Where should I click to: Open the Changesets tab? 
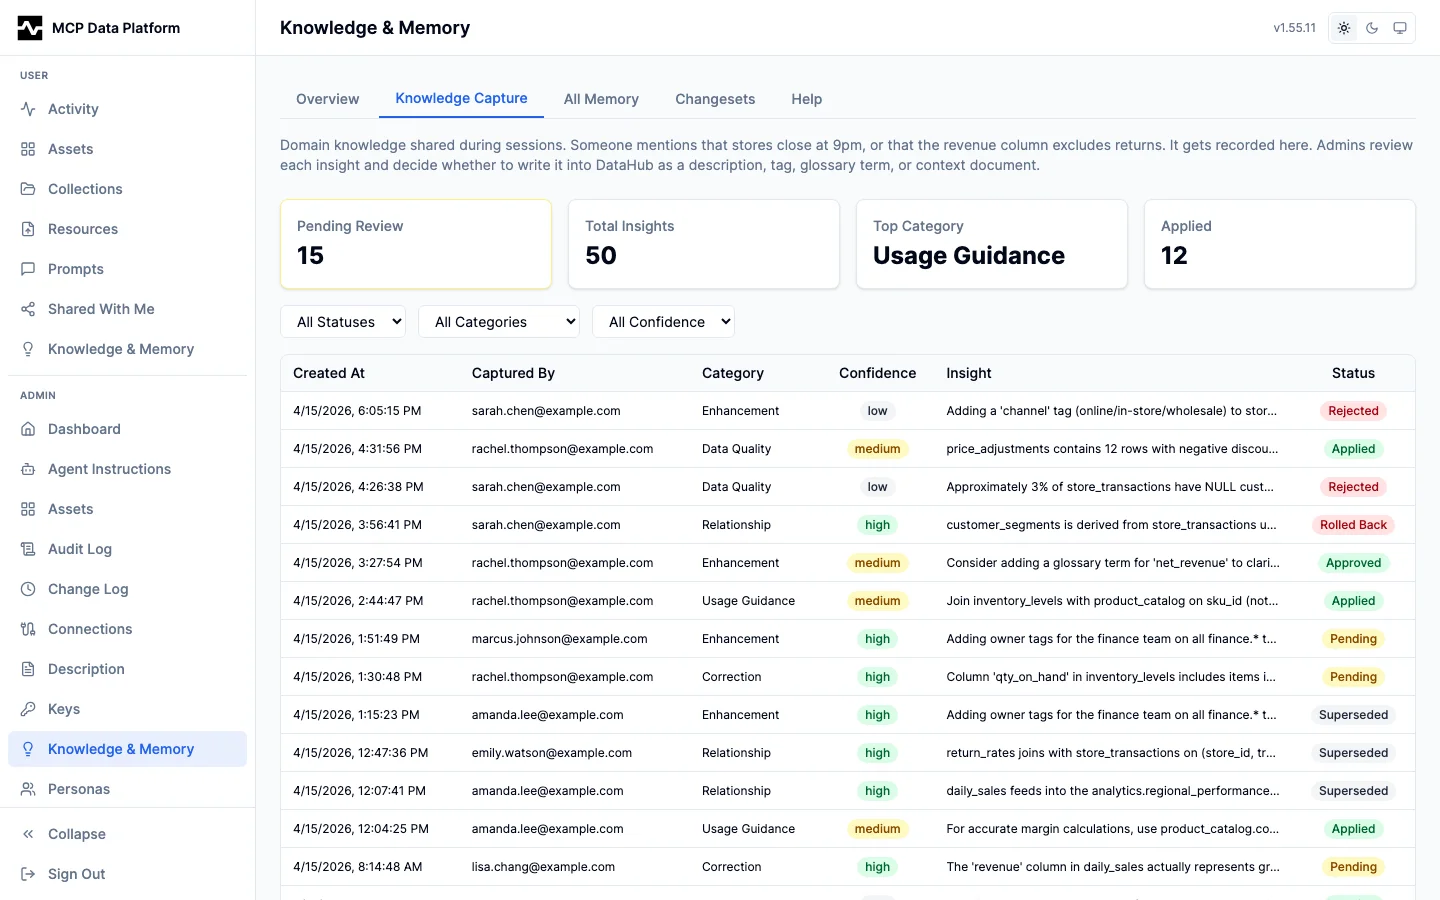point(715,99)
